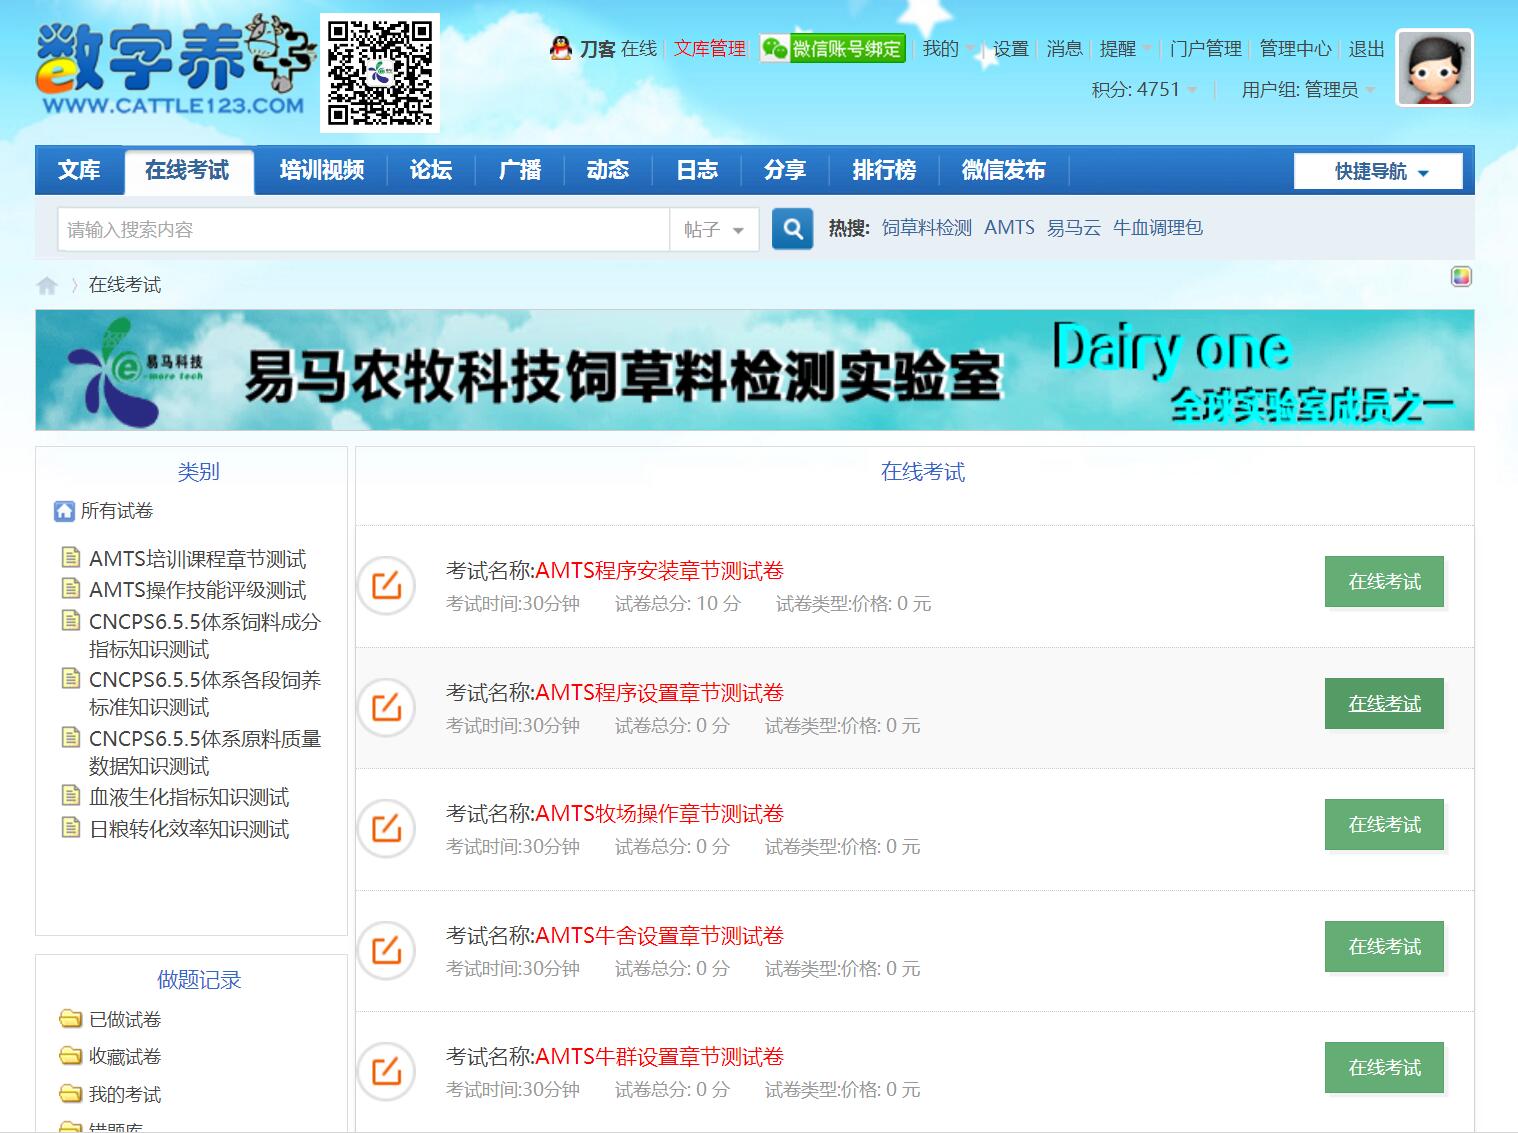
Task: Go to the home icon in breadcrumb
Action: tap(47, 285)
